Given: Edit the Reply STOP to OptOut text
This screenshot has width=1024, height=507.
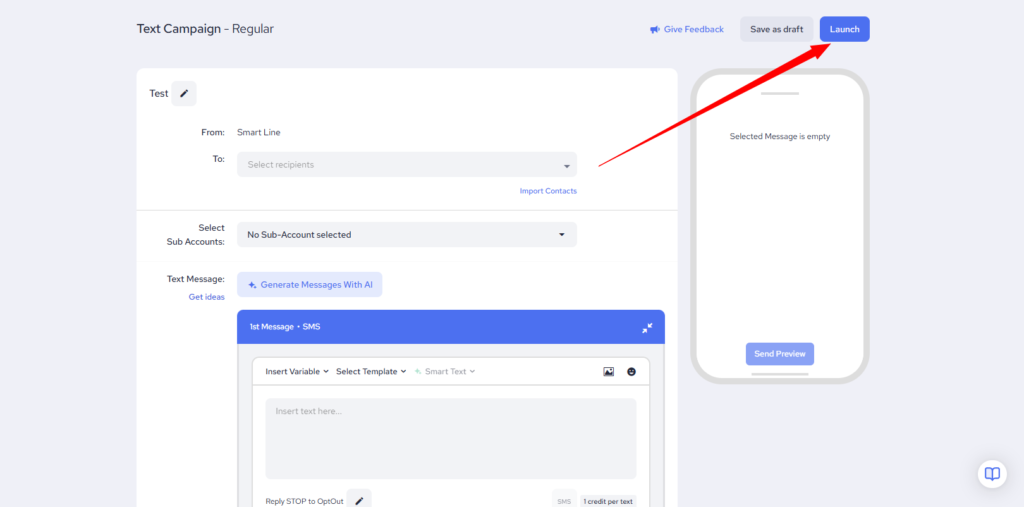Looking at the screenshot, I should click(359, 500).
